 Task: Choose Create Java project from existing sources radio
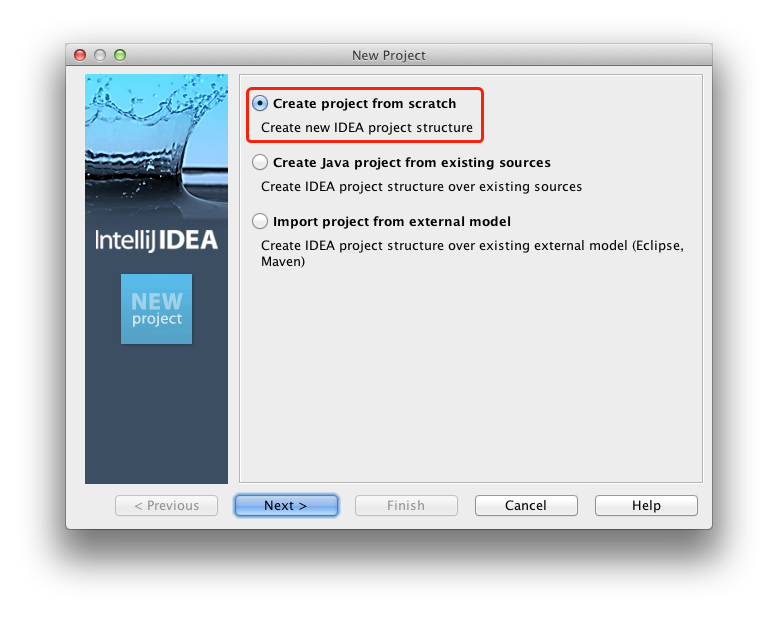[259, 162]
